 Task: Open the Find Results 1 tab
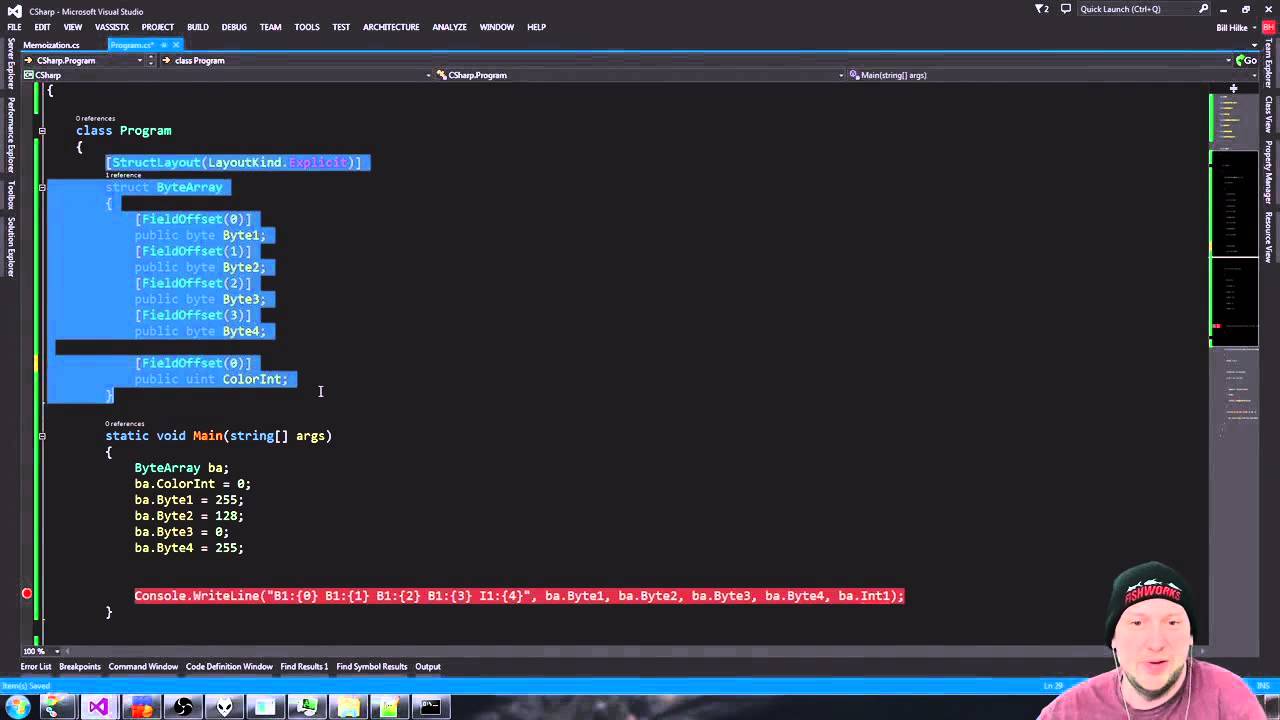coord(304,667)
